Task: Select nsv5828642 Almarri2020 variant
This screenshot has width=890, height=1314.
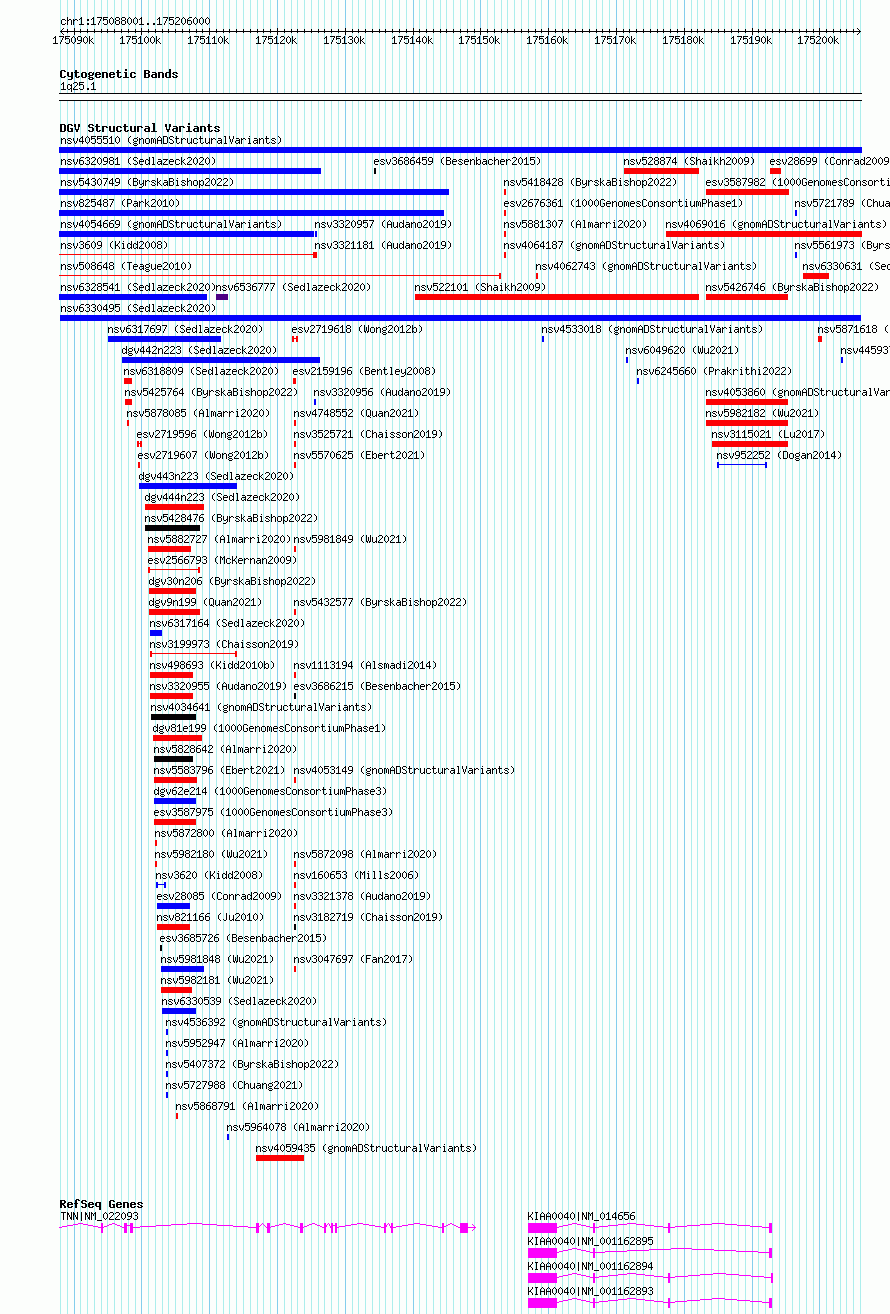Action: tap(226, 749)
